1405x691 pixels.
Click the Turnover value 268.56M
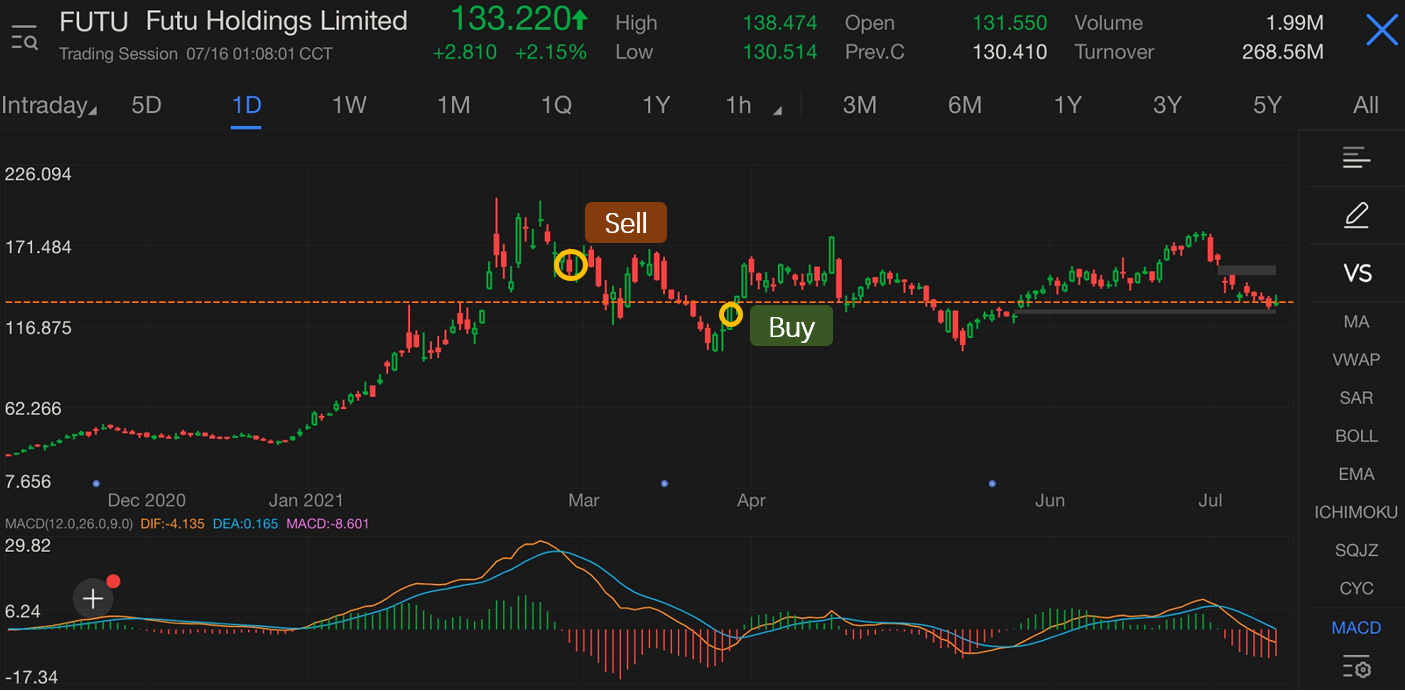1282,52
